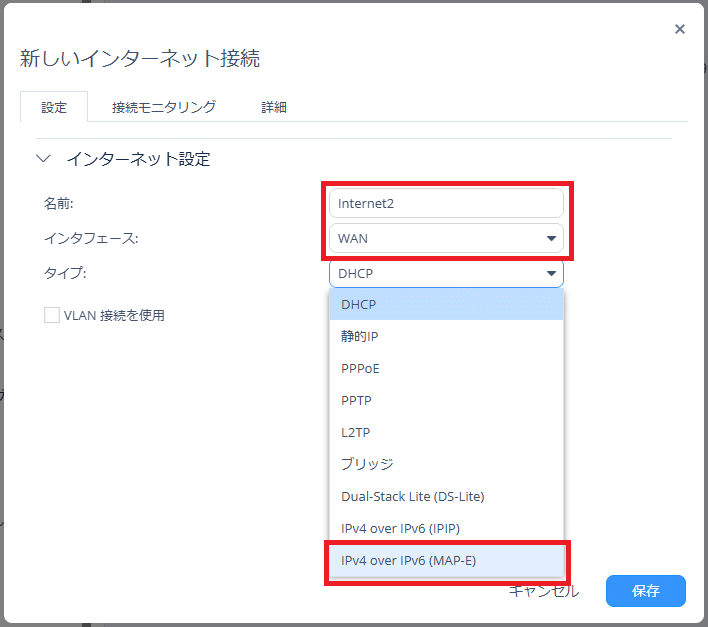
Task: Close the new internet connection dialog
Action: pyautogui.click(x=680, y=29)
